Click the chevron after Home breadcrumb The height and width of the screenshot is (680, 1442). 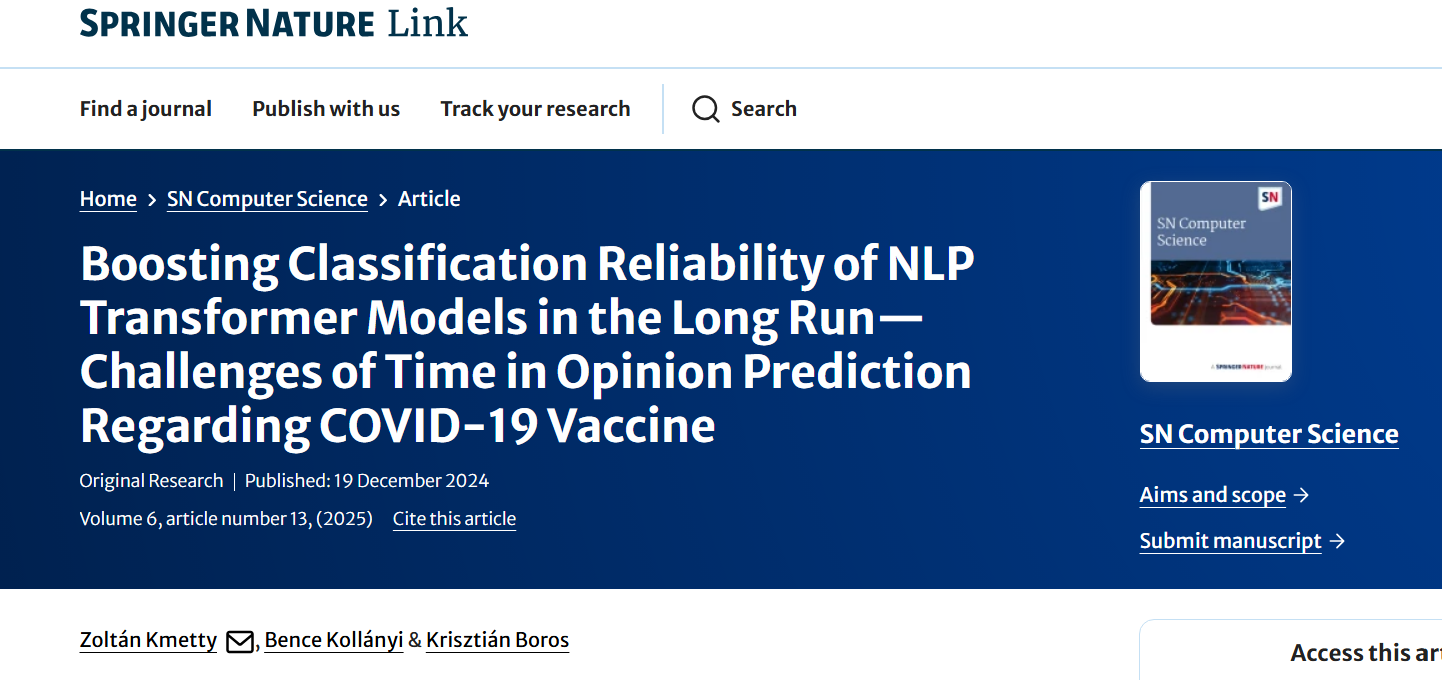tap(152, 200)
